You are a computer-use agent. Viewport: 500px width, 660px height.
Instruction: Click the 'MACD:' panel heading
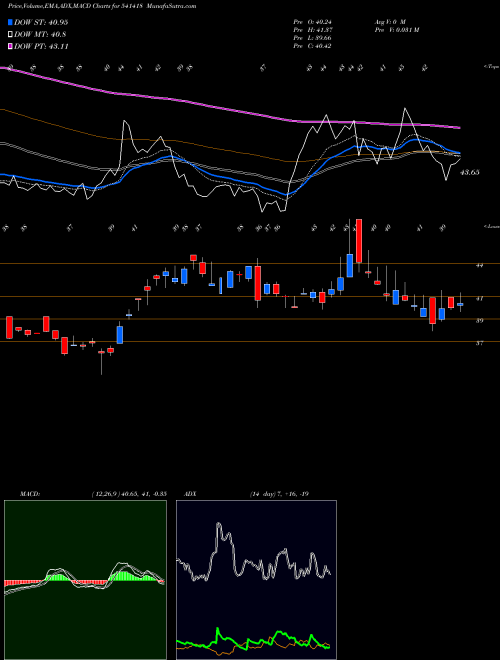point(29,494)
